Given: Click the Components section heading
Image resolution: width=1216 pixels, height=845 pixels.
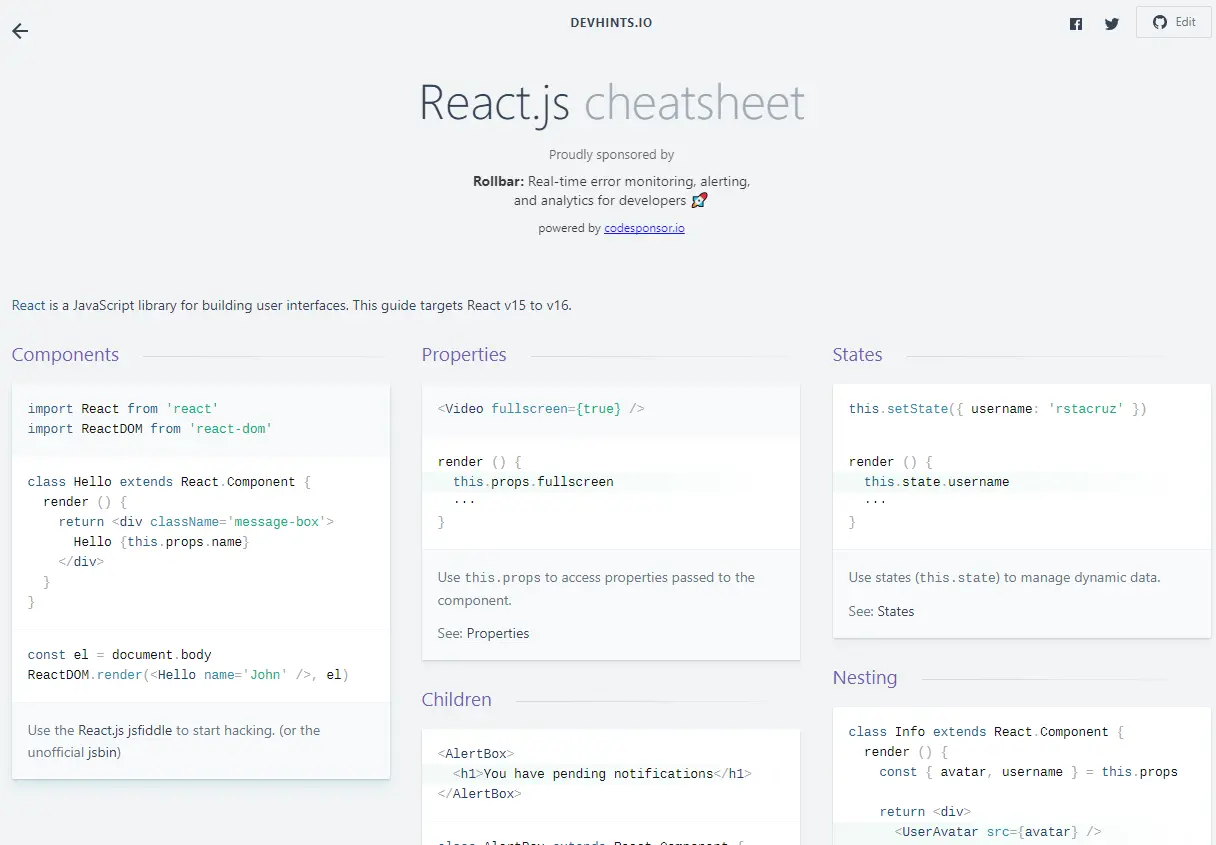Looking at the screenshot, I should click(65, 355).
